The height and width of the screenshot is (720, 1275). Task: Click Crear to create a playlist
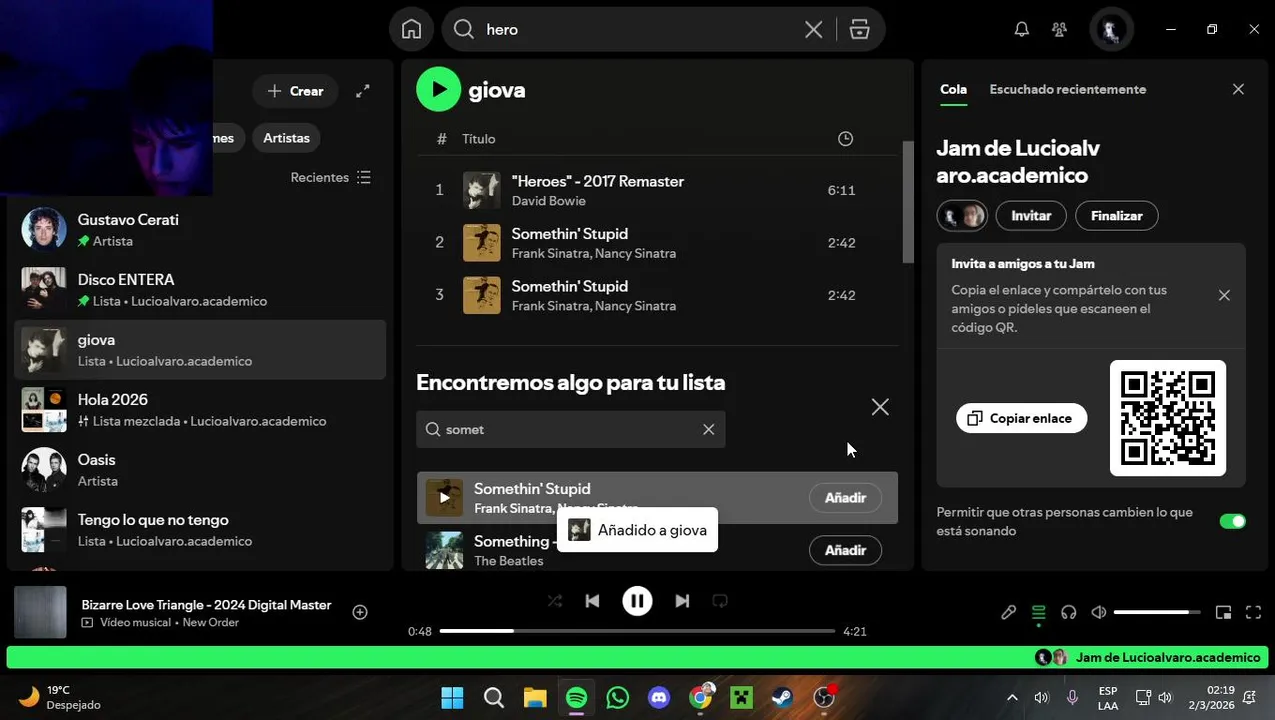click(x=295, y=91)
